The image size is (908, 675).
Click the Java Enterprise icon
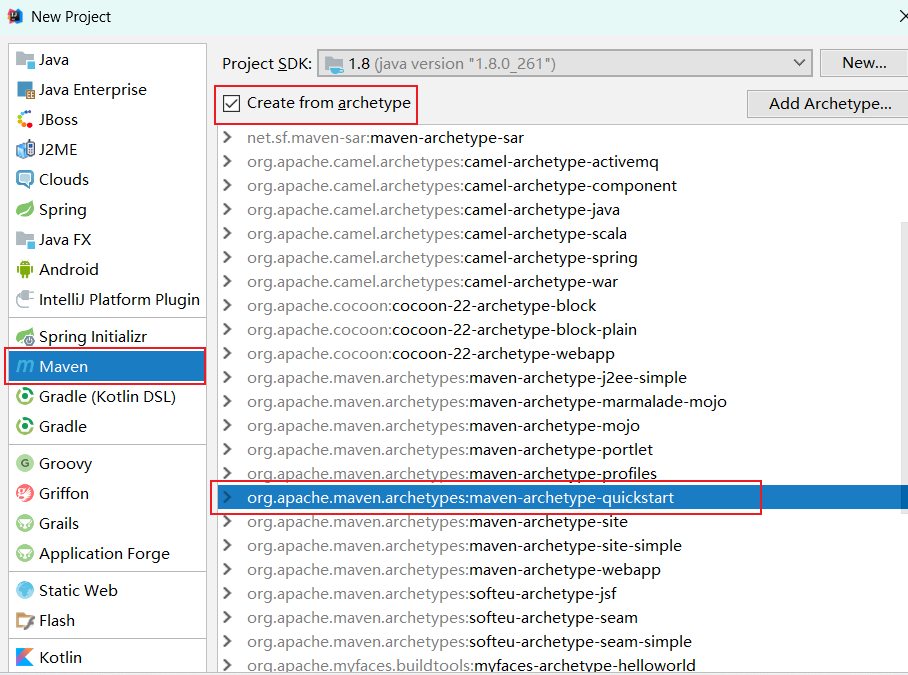tap(25, 90)
